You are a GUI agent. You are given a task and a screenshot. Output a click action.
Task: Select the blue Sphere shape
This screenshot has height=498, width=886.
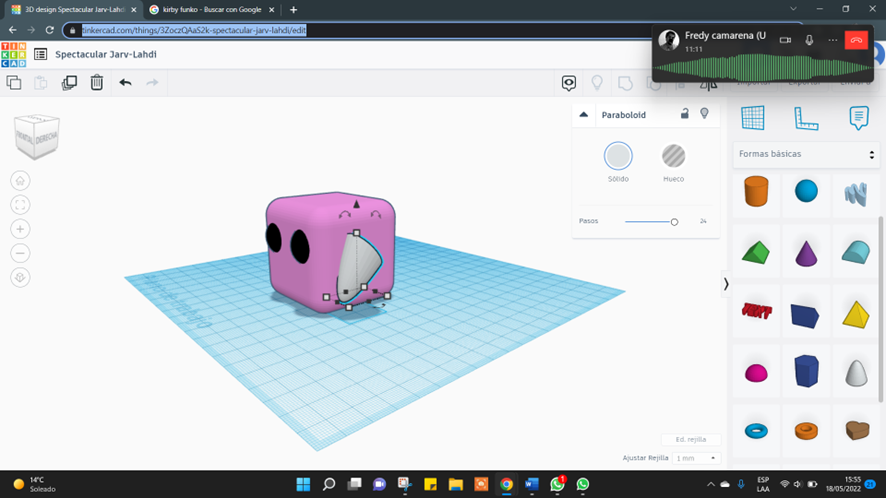(x=806, y=191)
